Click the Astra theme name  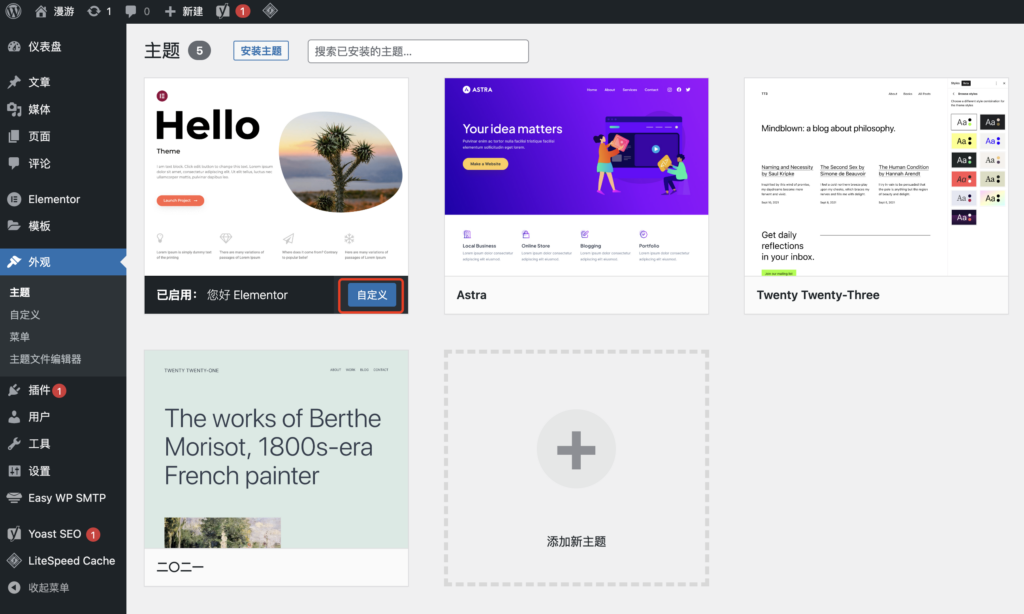click(x=472, y=295)
